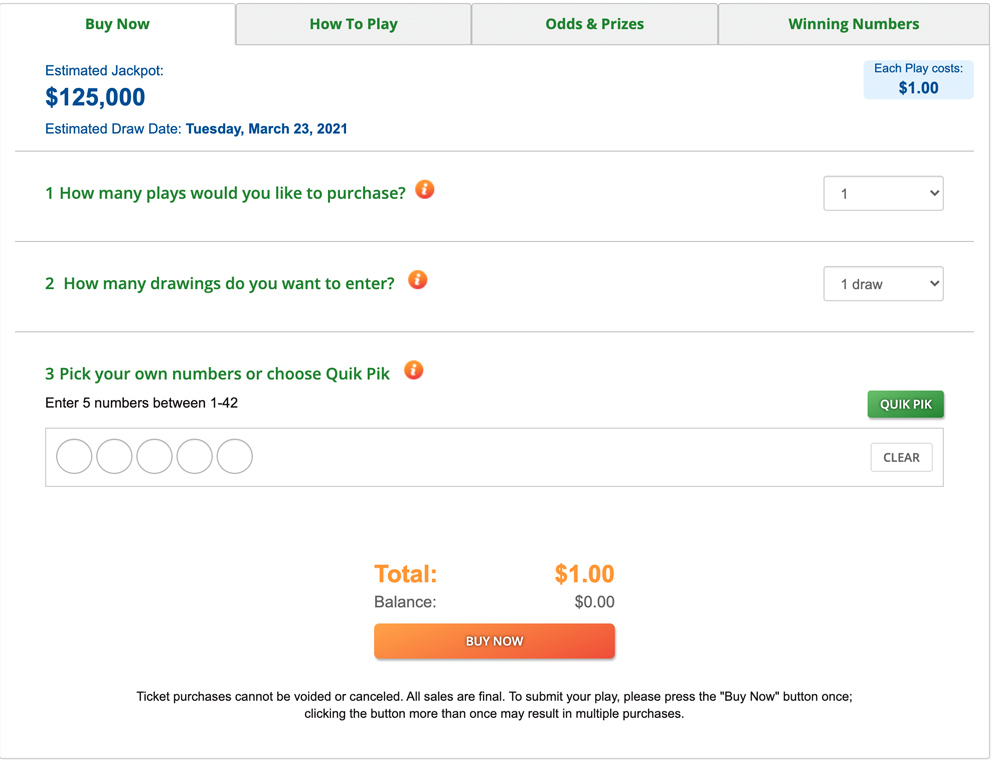This screenshot has height=762, width=992.
Task: Click the info icon beside drawings question
Action: click(x=417, y=280)
